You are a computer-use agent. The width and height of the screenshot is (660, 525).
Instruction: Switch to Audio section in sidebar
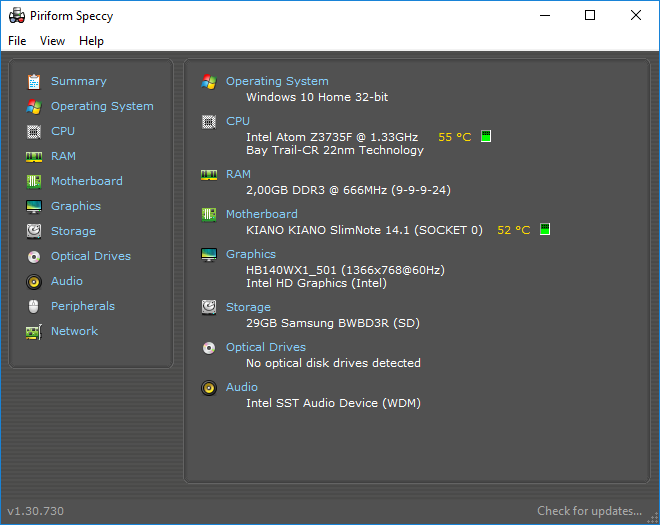pos(67,281)
